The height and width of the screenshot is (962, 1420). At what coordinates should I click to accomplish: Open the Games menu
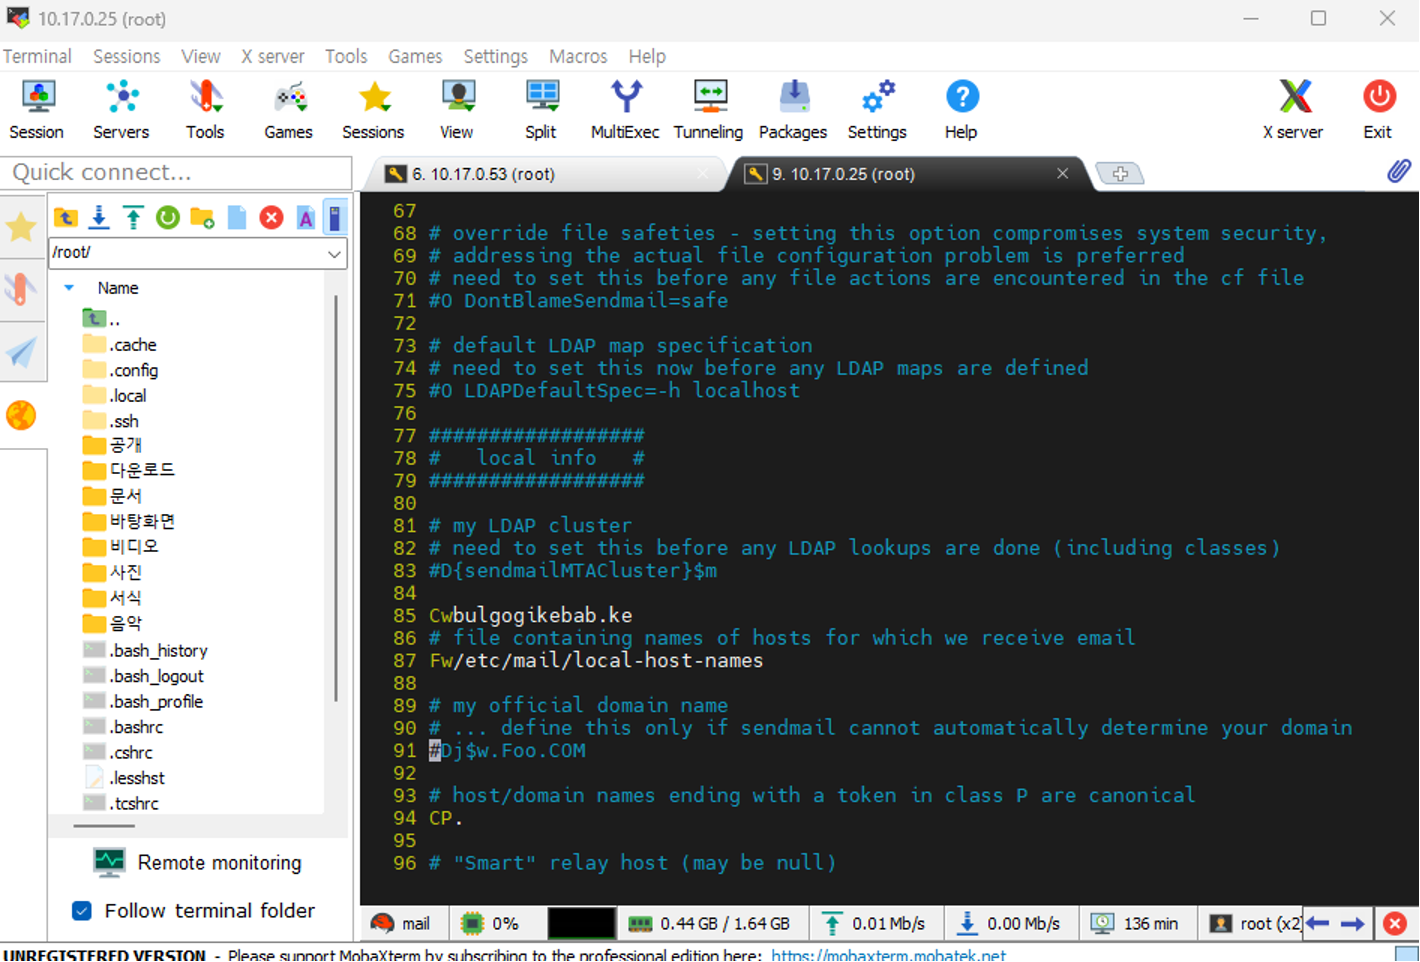click(x=415, y=56)
